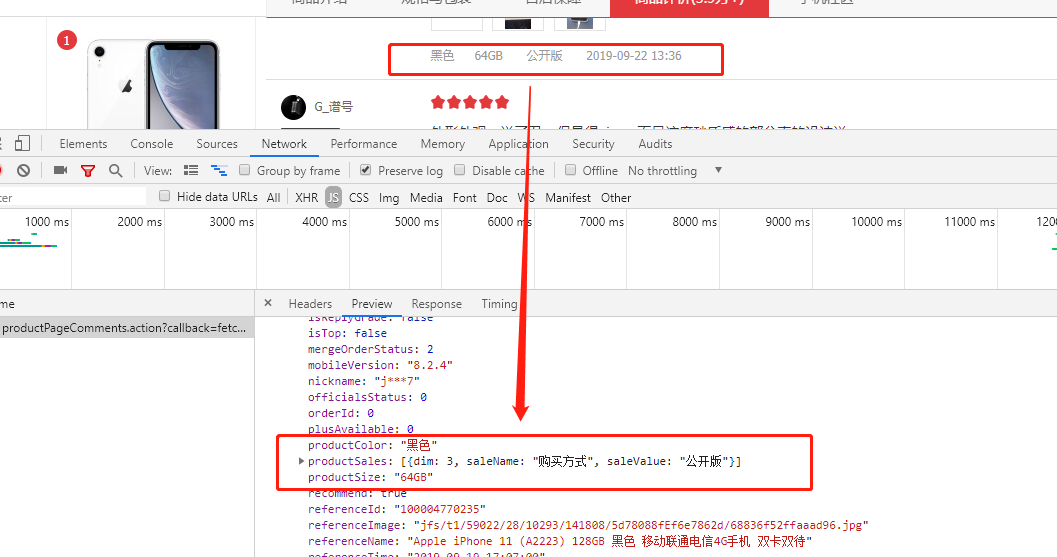Filter requests by Media
Image resolution: width=1057 pixels, height=557 pixels.
426,198
